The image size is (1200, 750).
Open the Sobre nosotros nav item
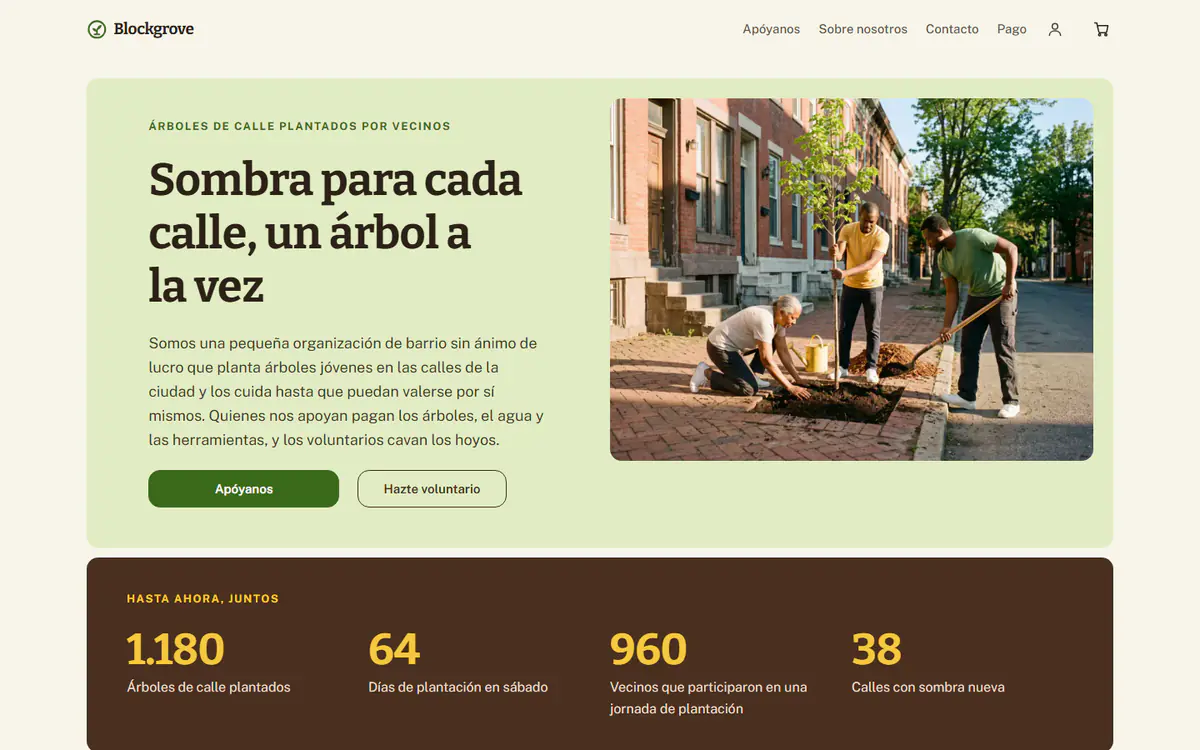point(863,29)
